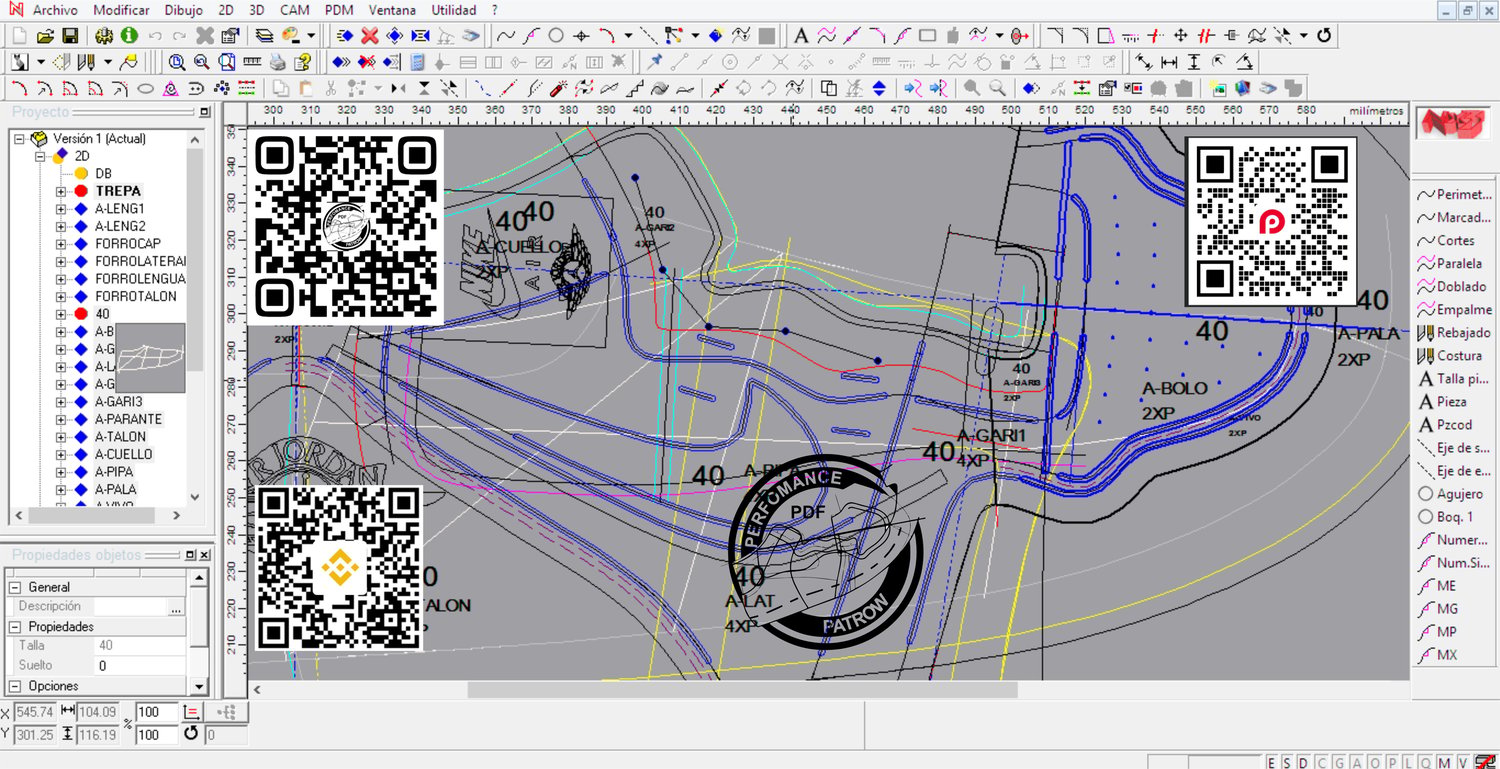Click the ellipsis button beside Descripción

point(176,607)
